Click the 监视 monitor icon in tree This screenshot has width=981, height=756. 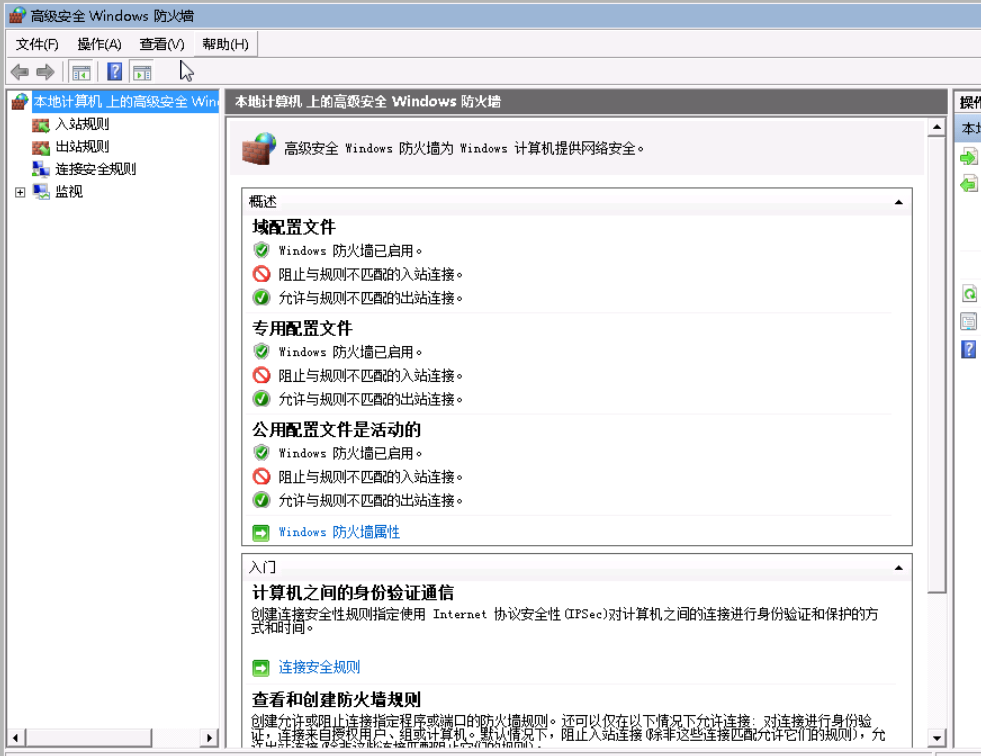(x=41, y=192)
